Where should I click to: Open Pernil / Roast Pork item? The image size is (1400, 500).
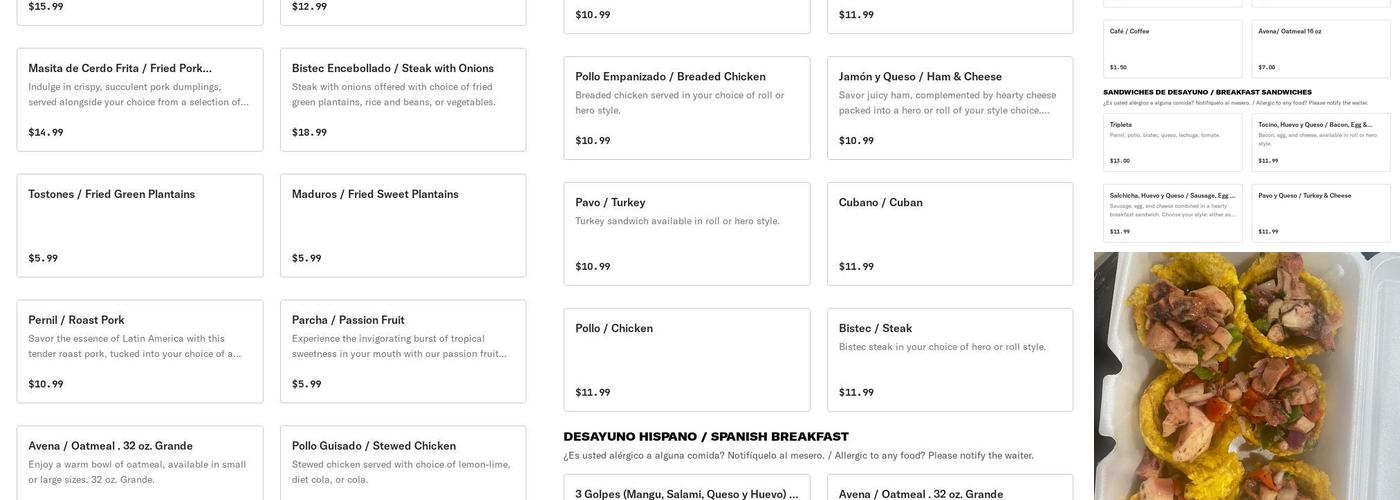(x=140, y=352)
